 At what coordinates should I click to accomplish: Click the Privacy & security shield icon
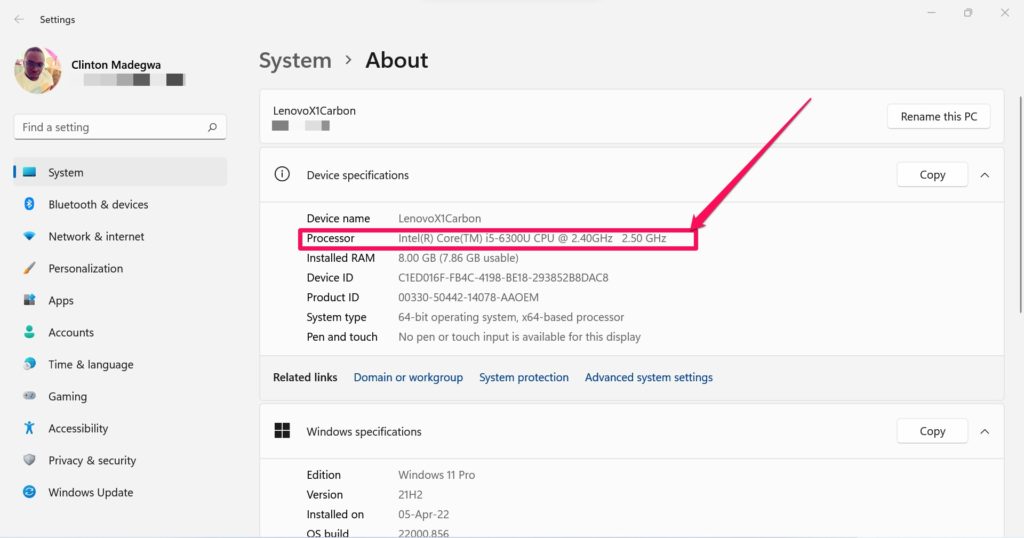click(x=29, y=460)
